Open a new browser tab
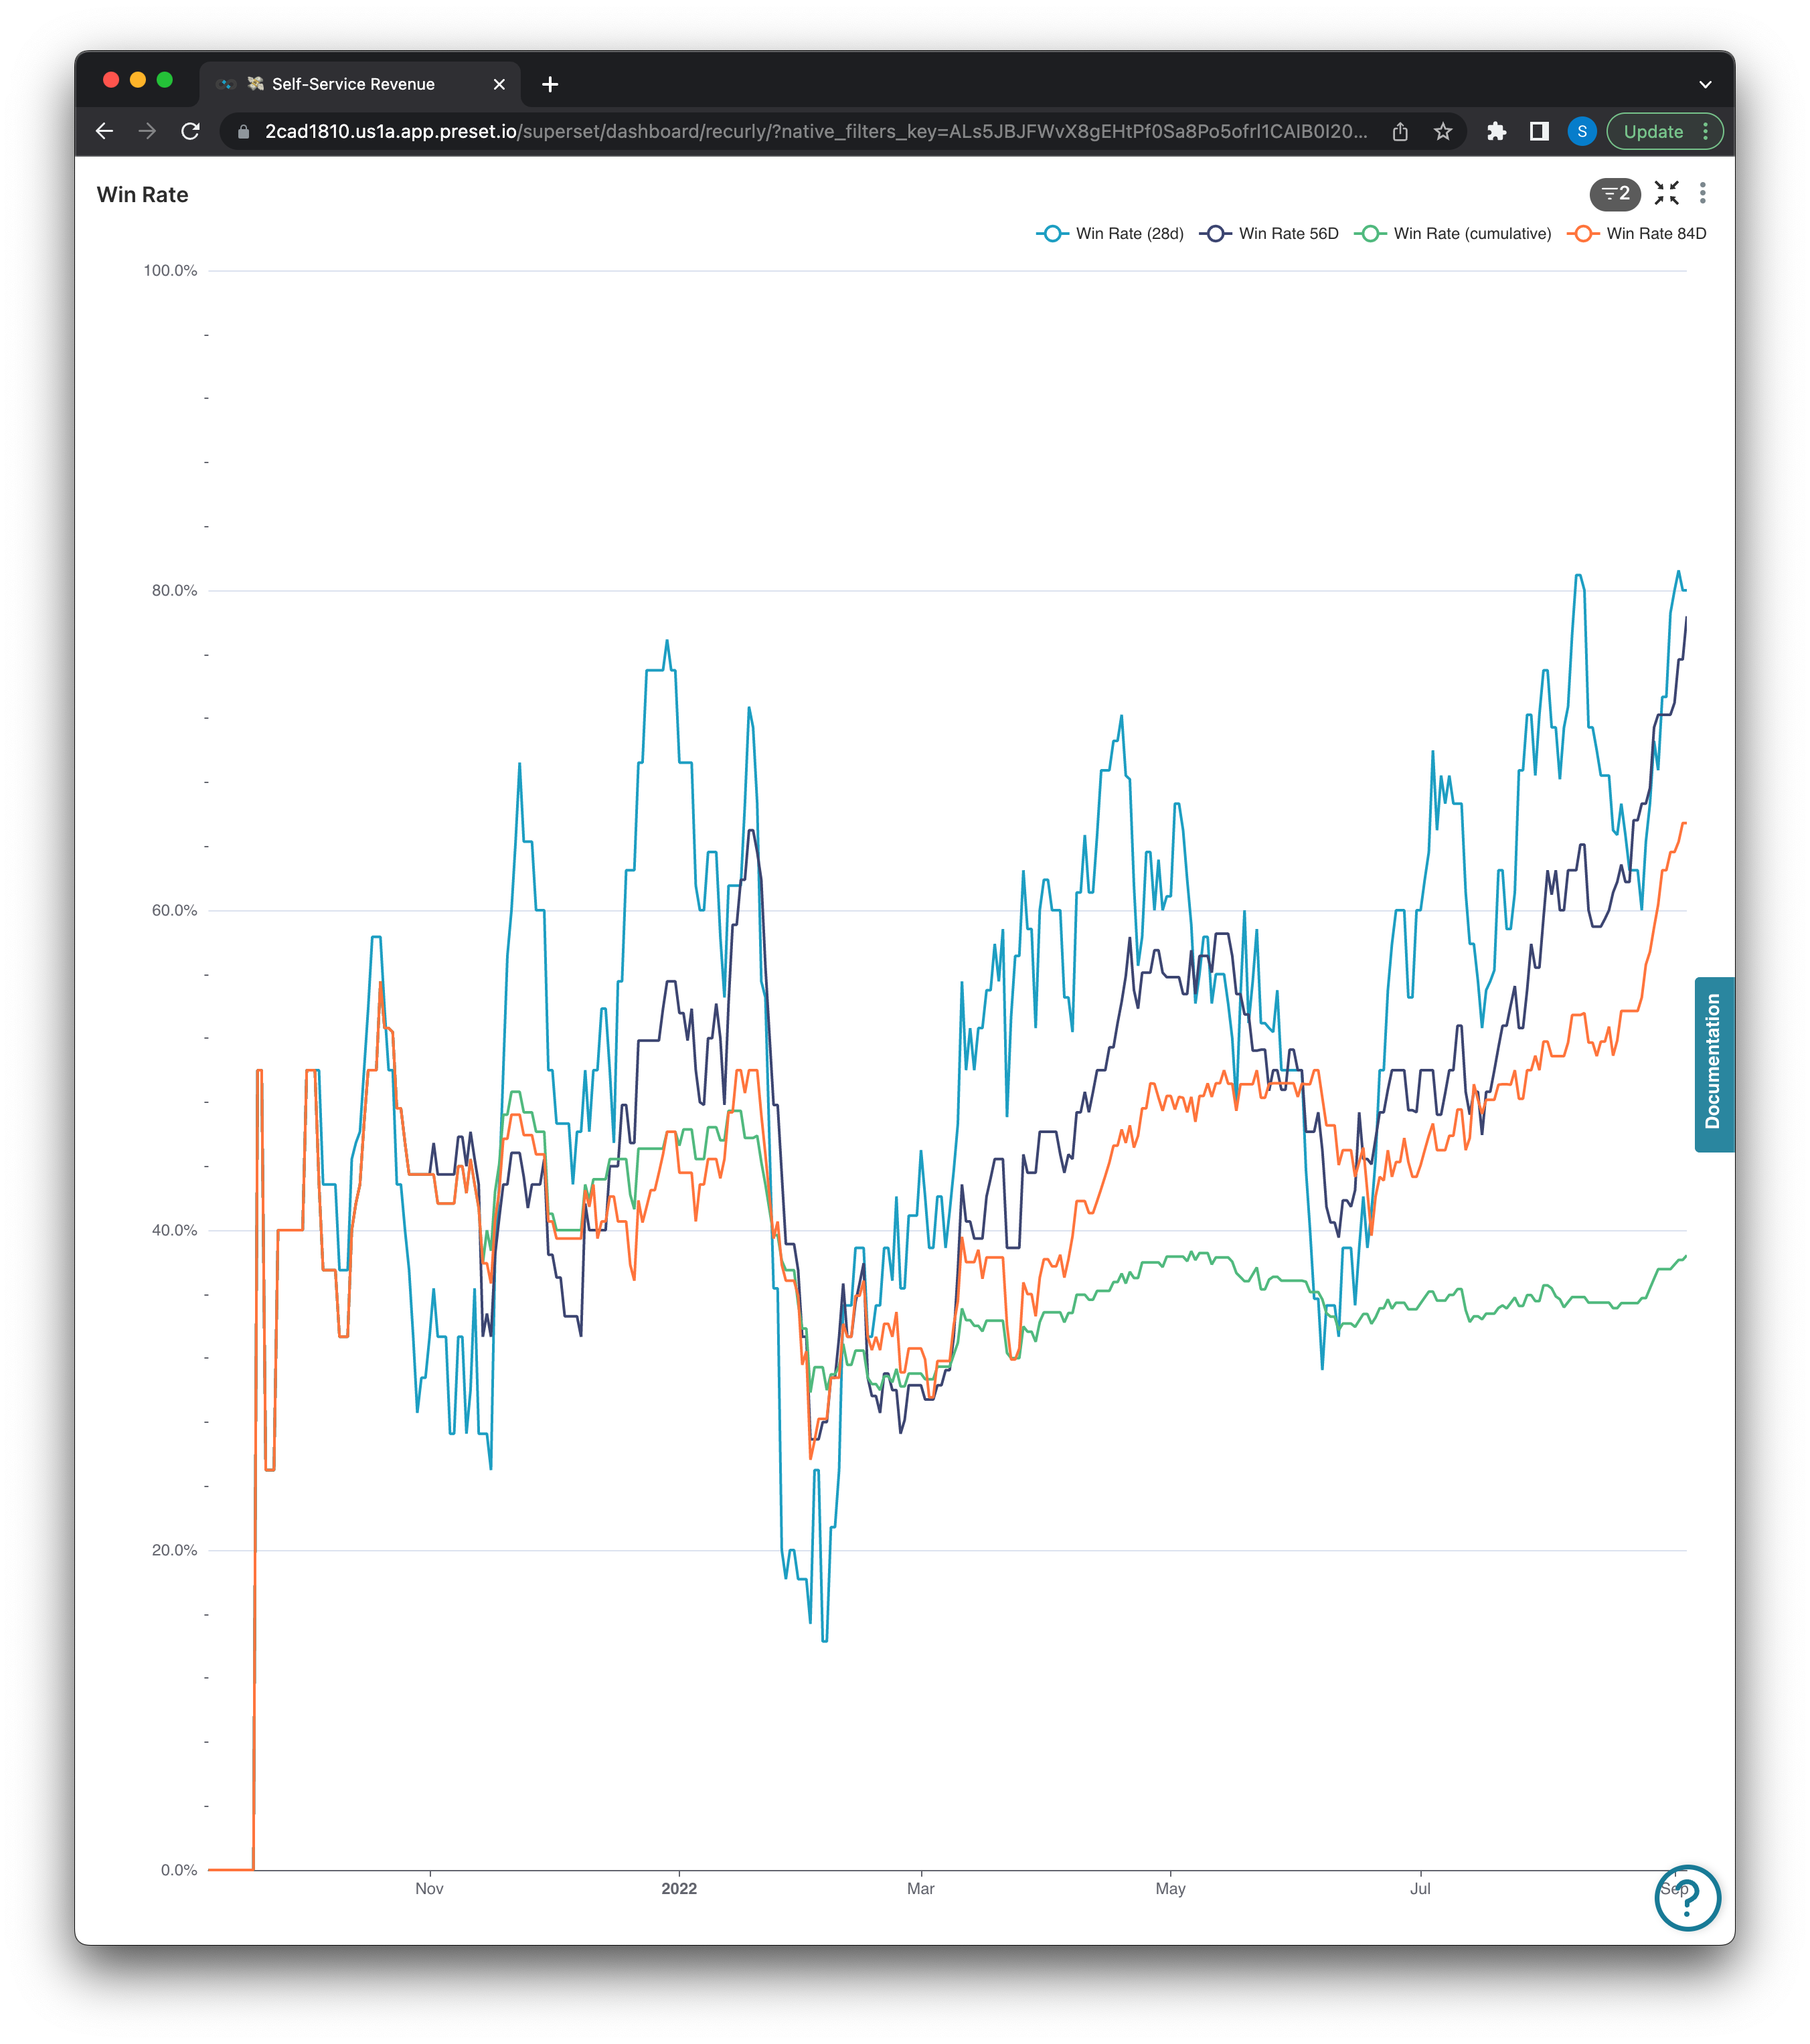 coord(550,84)
